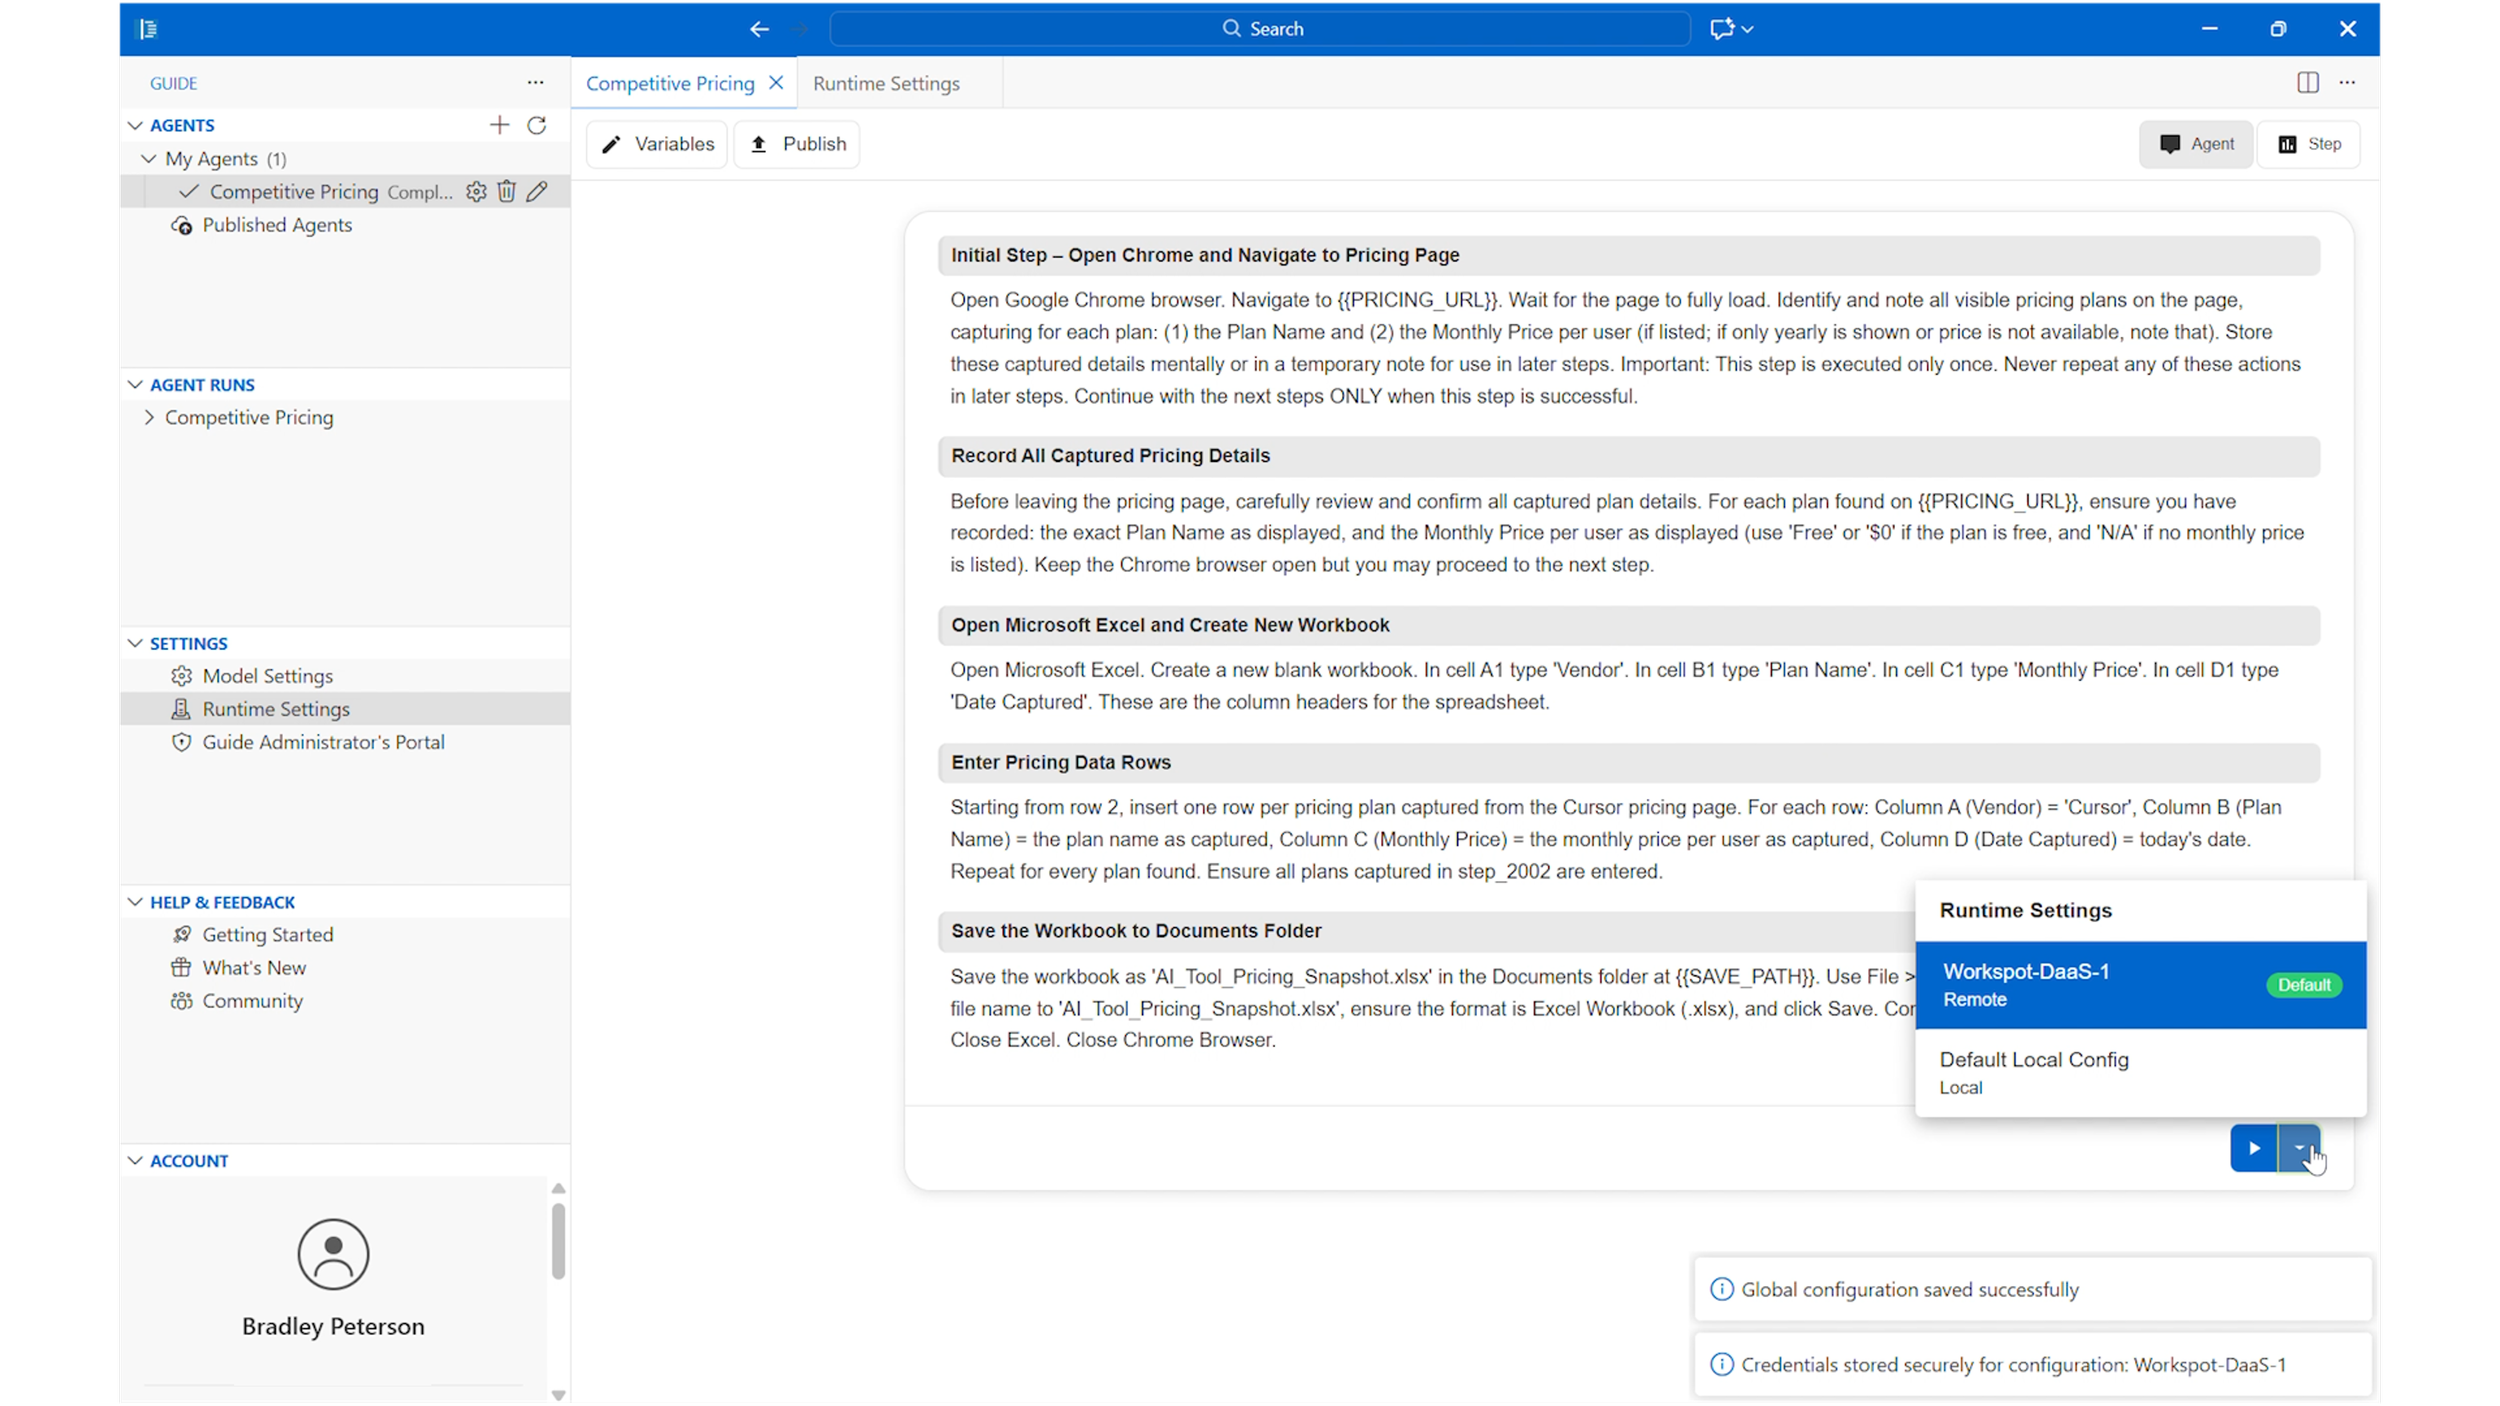Run the agent with play button

pos(2253,1148)
